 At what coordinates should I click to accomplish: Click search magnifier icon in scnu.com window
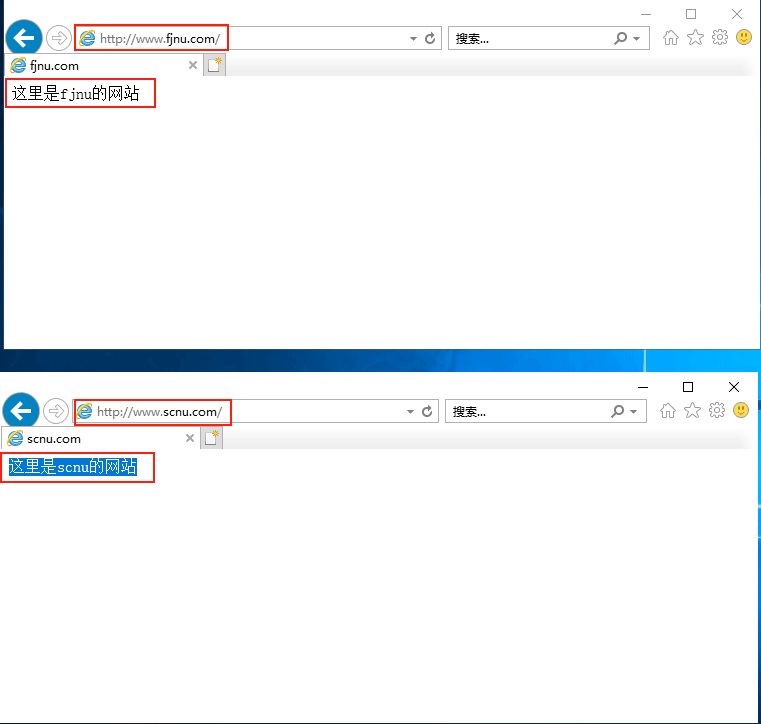(617, 411)
